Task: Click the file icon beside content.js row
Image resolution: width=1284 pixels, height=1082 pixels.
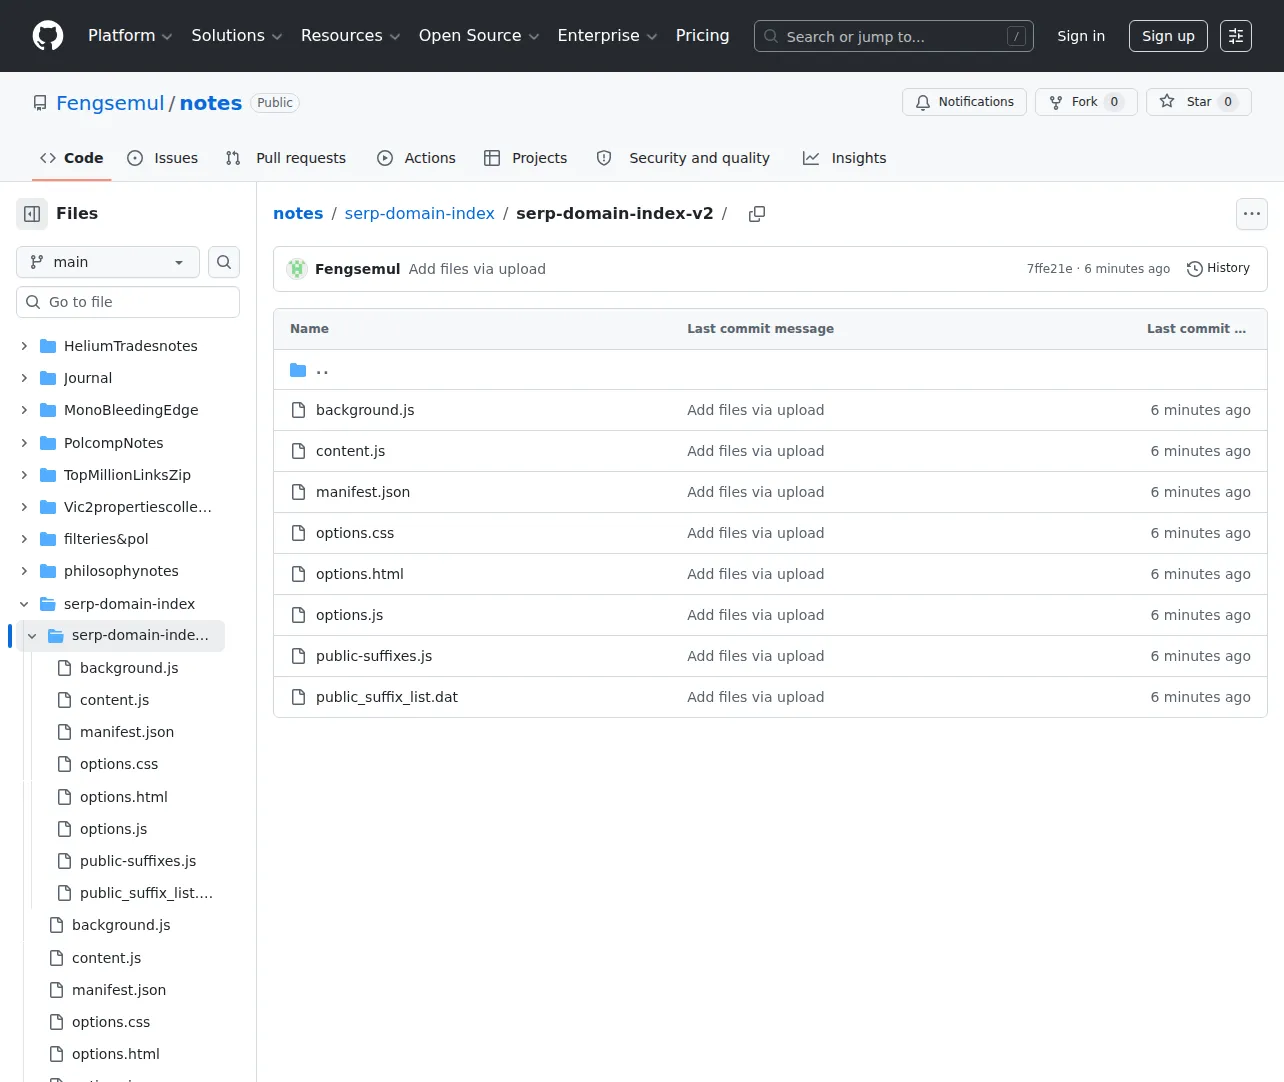Action: [x=298, y=451]
